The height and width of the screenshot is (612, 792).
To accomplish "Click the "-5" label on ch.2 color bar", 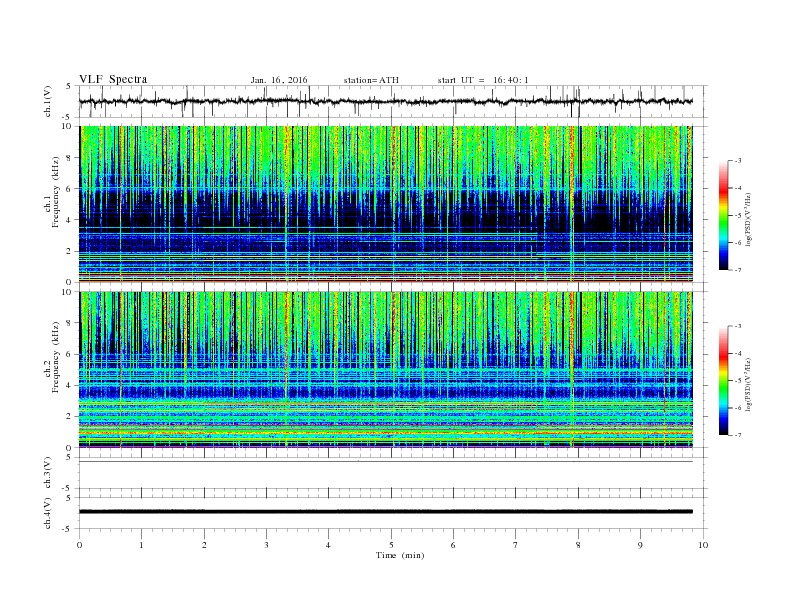I will click(738, 380).
